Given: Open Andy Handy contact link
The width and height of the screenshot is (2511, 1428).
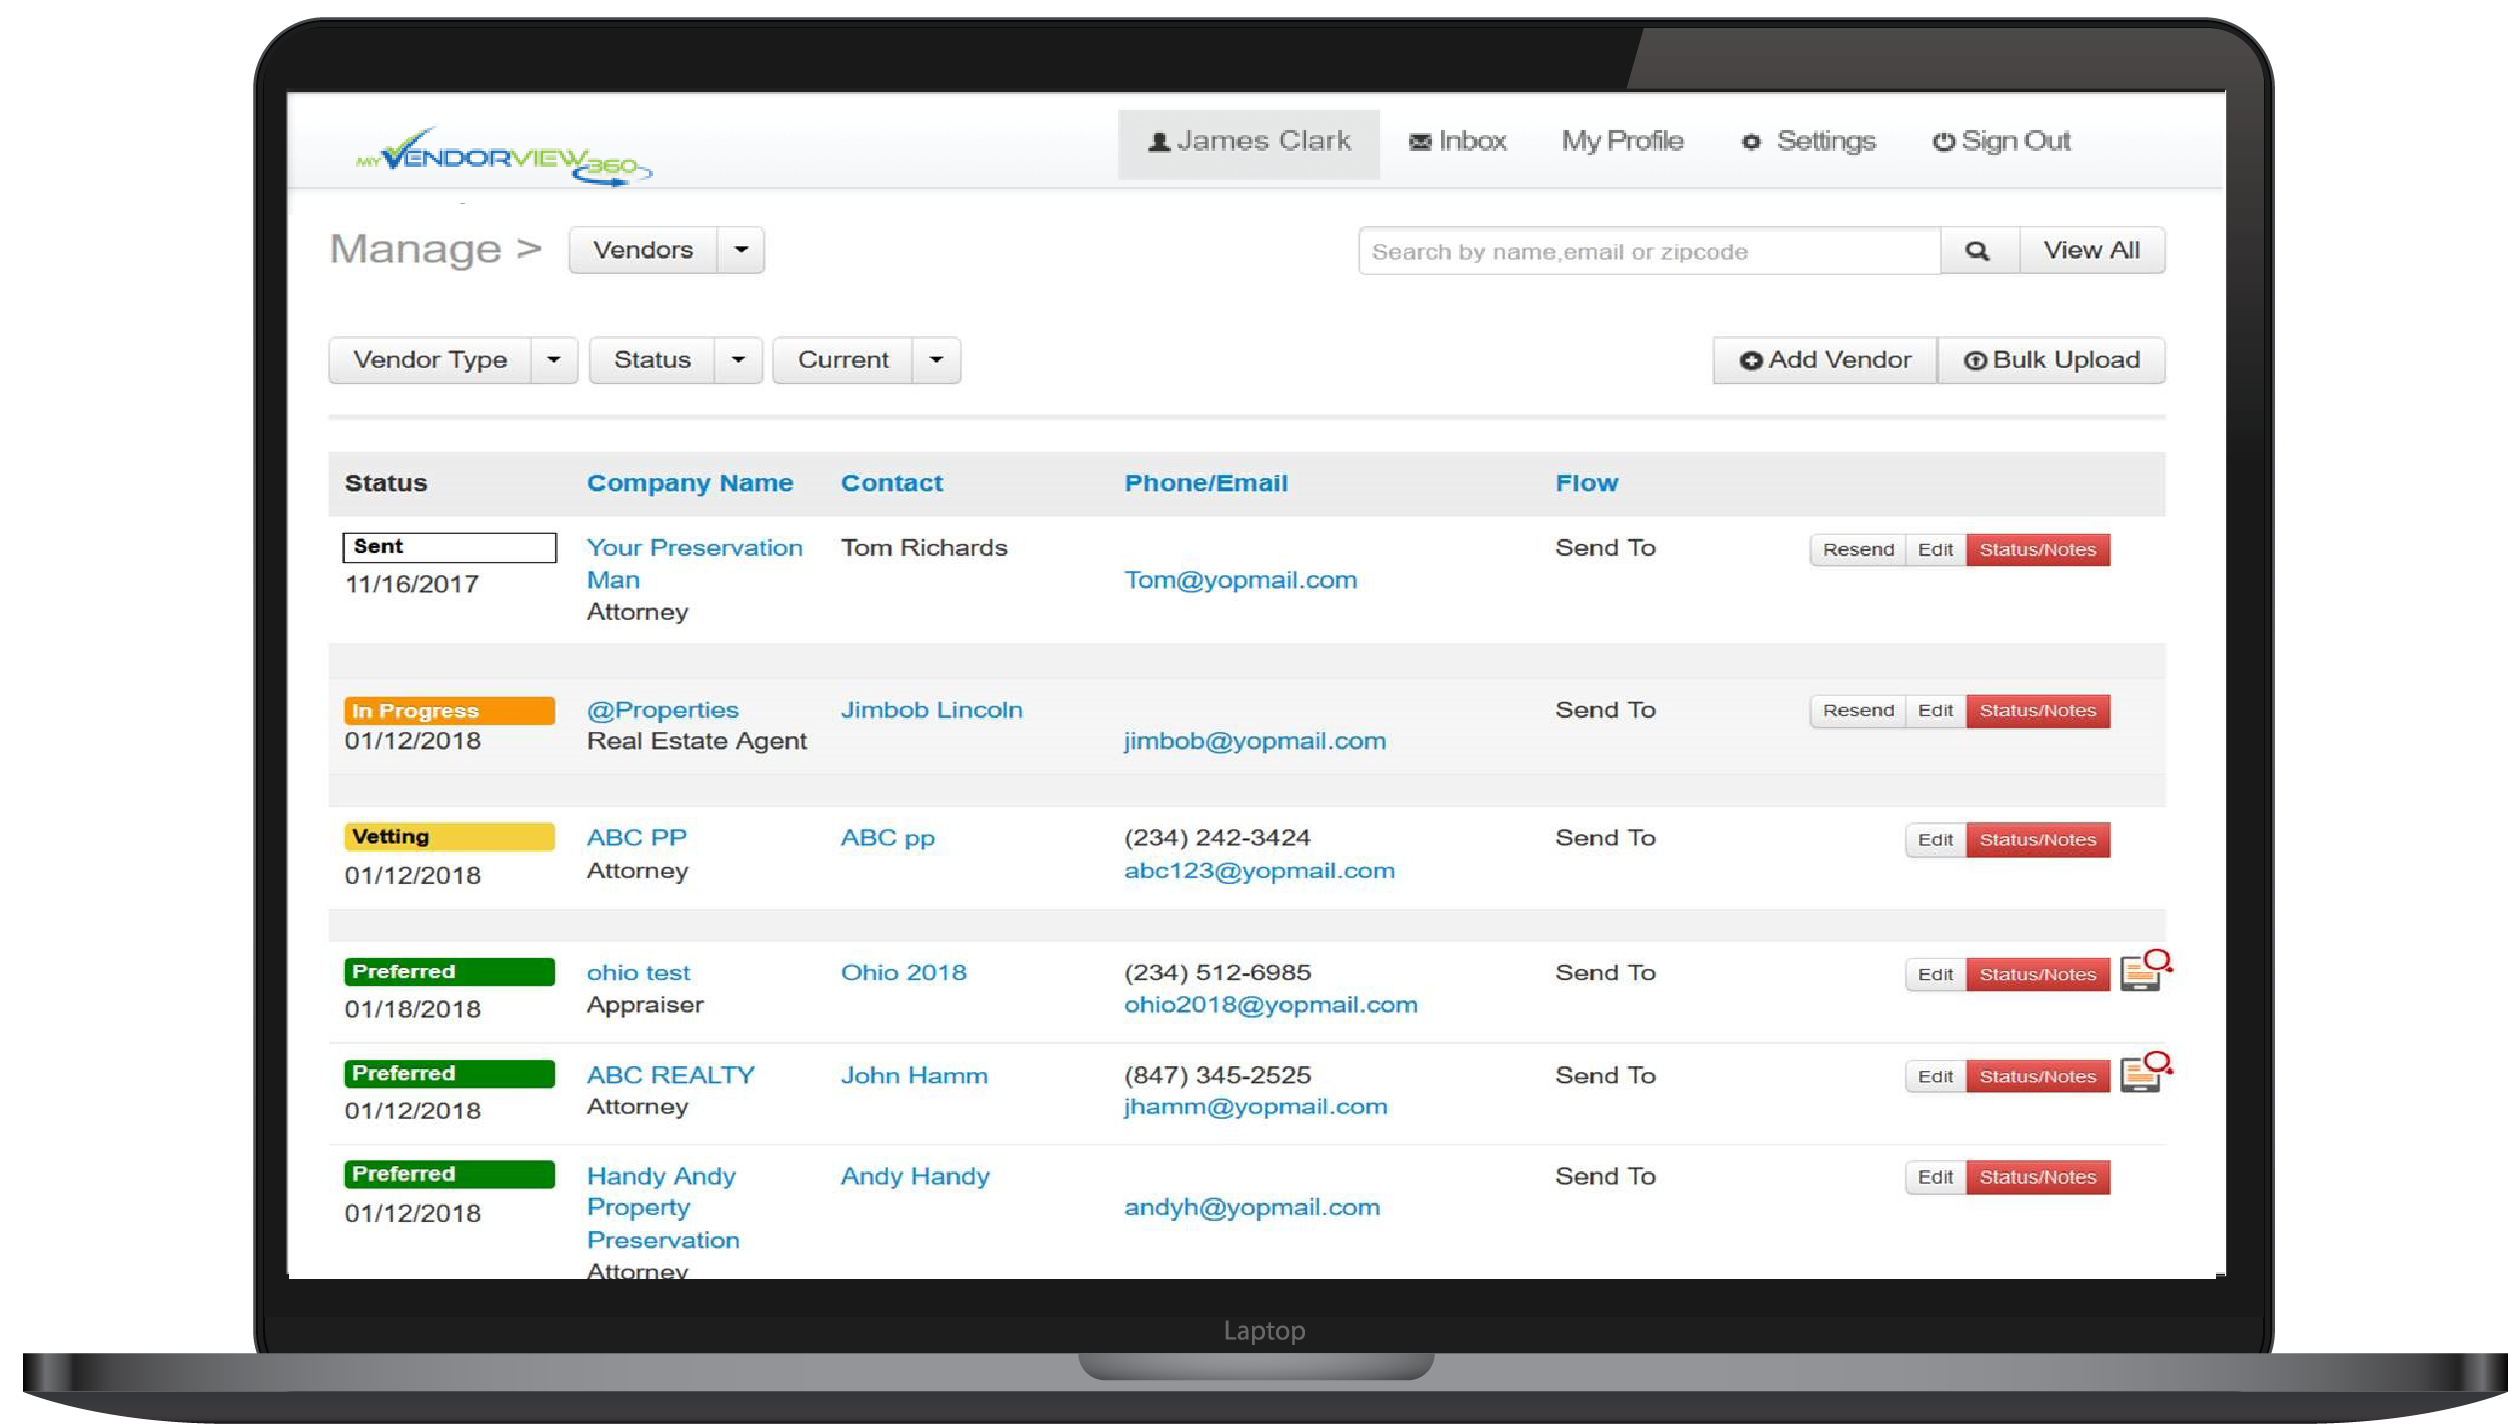Looking at the screenshot, I should click(x=916, y=1177).
